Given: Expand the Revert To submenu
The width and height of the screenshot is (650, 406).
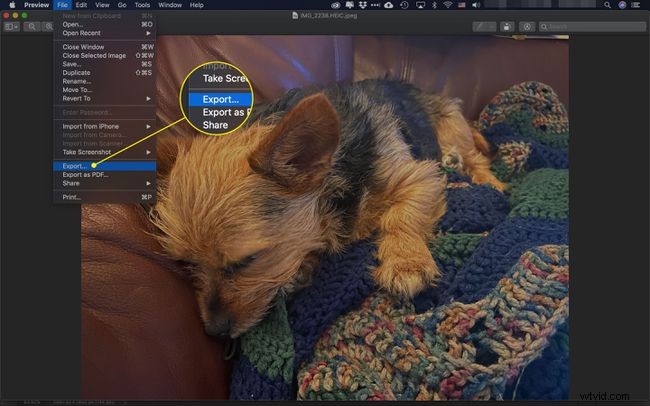Looking at the screenshot, I should (x=104, y=99).
